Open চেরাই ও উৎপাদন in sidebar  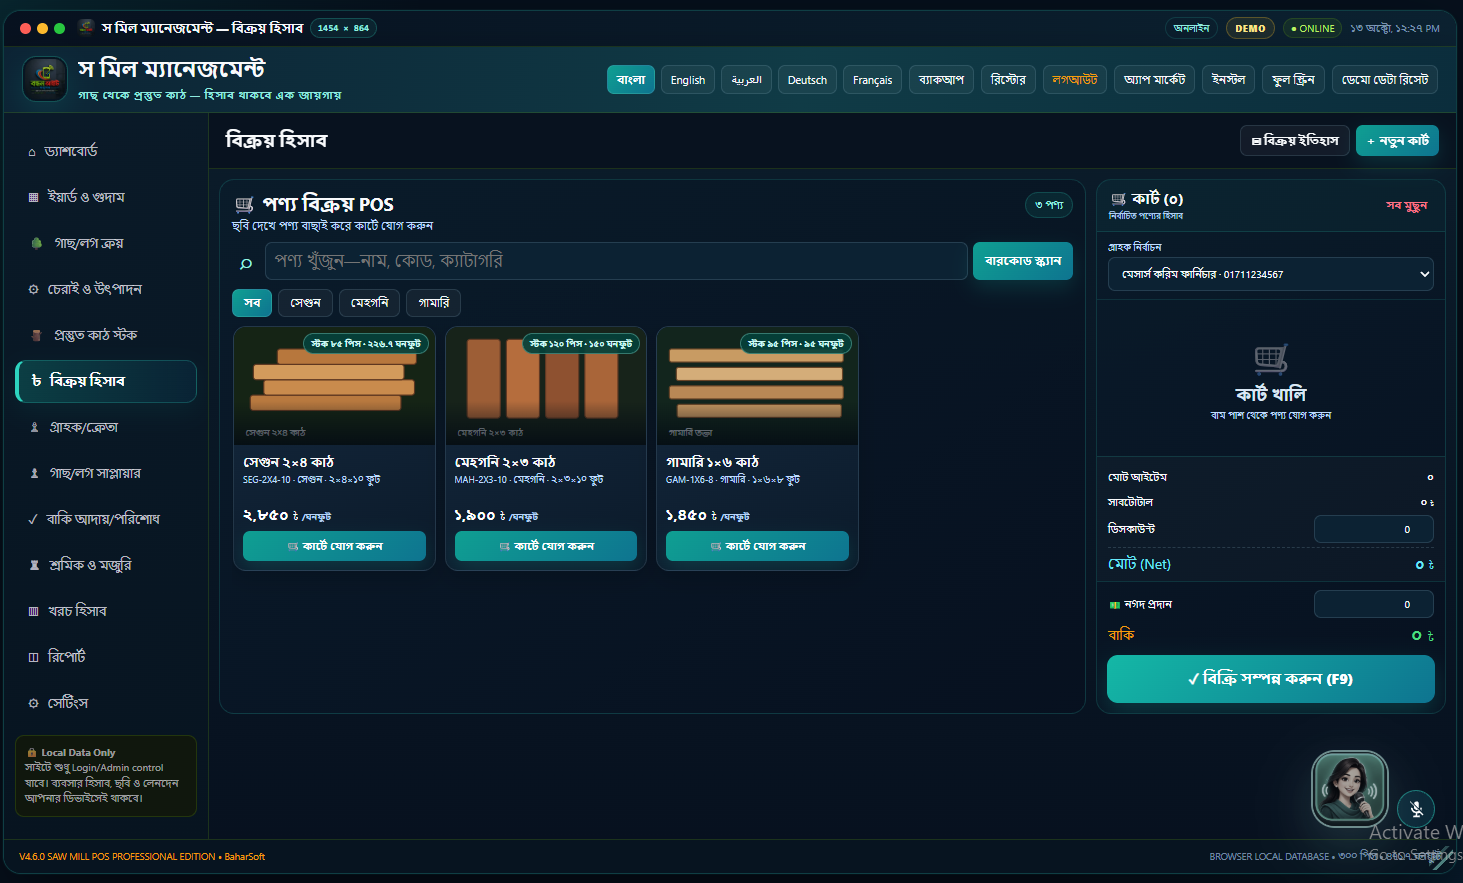106,289
